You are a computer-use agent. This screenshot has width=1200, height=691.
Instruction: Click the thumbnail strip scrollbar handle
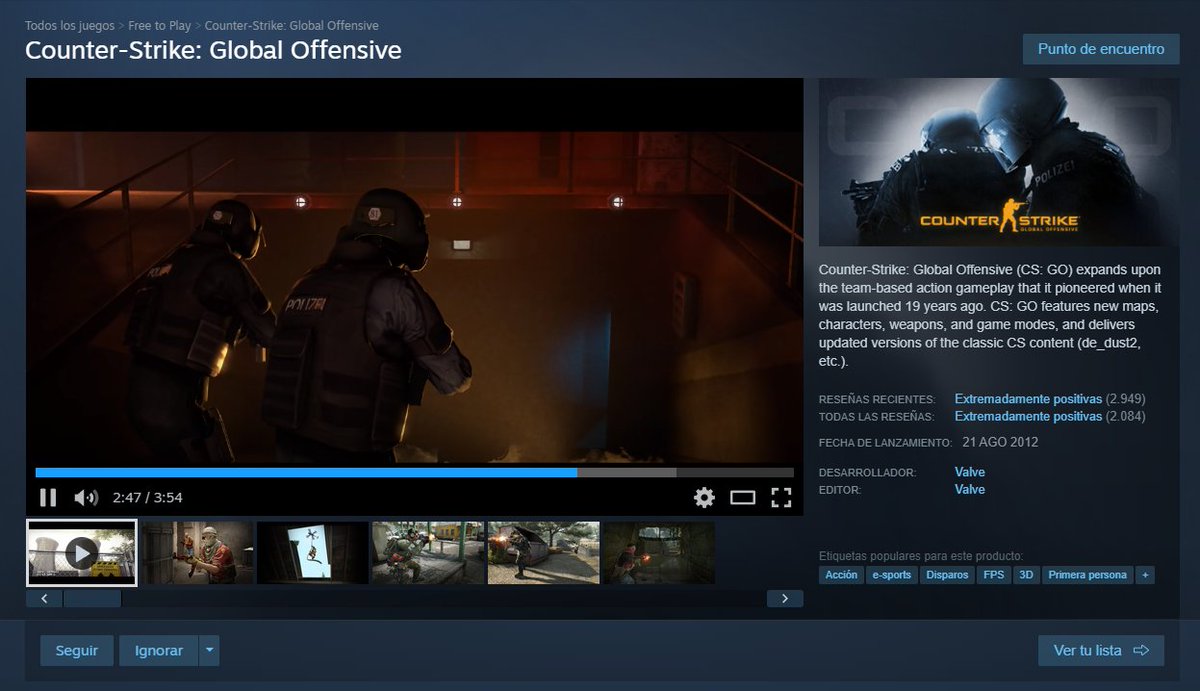tap(92, 598)
